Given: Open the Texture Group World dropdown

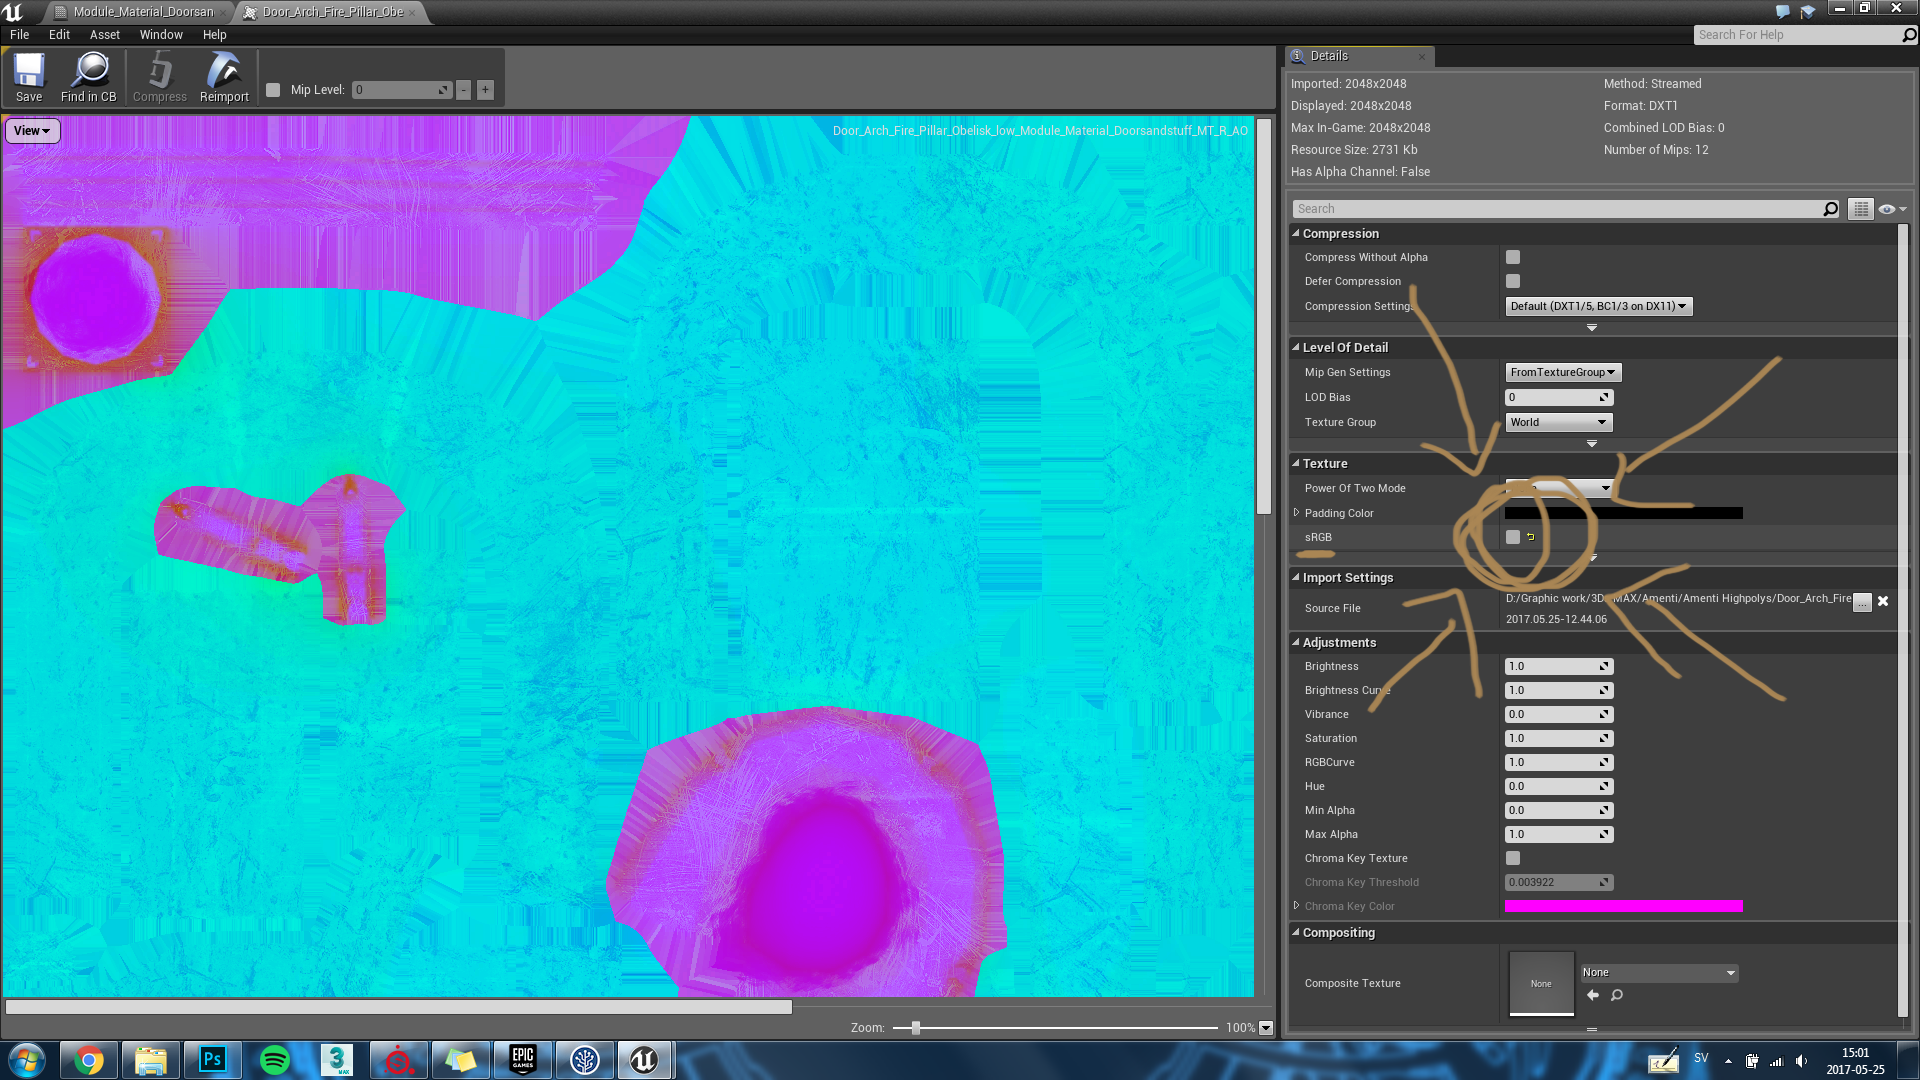Looking at the screenshot, I should (x=1558, y=422).
